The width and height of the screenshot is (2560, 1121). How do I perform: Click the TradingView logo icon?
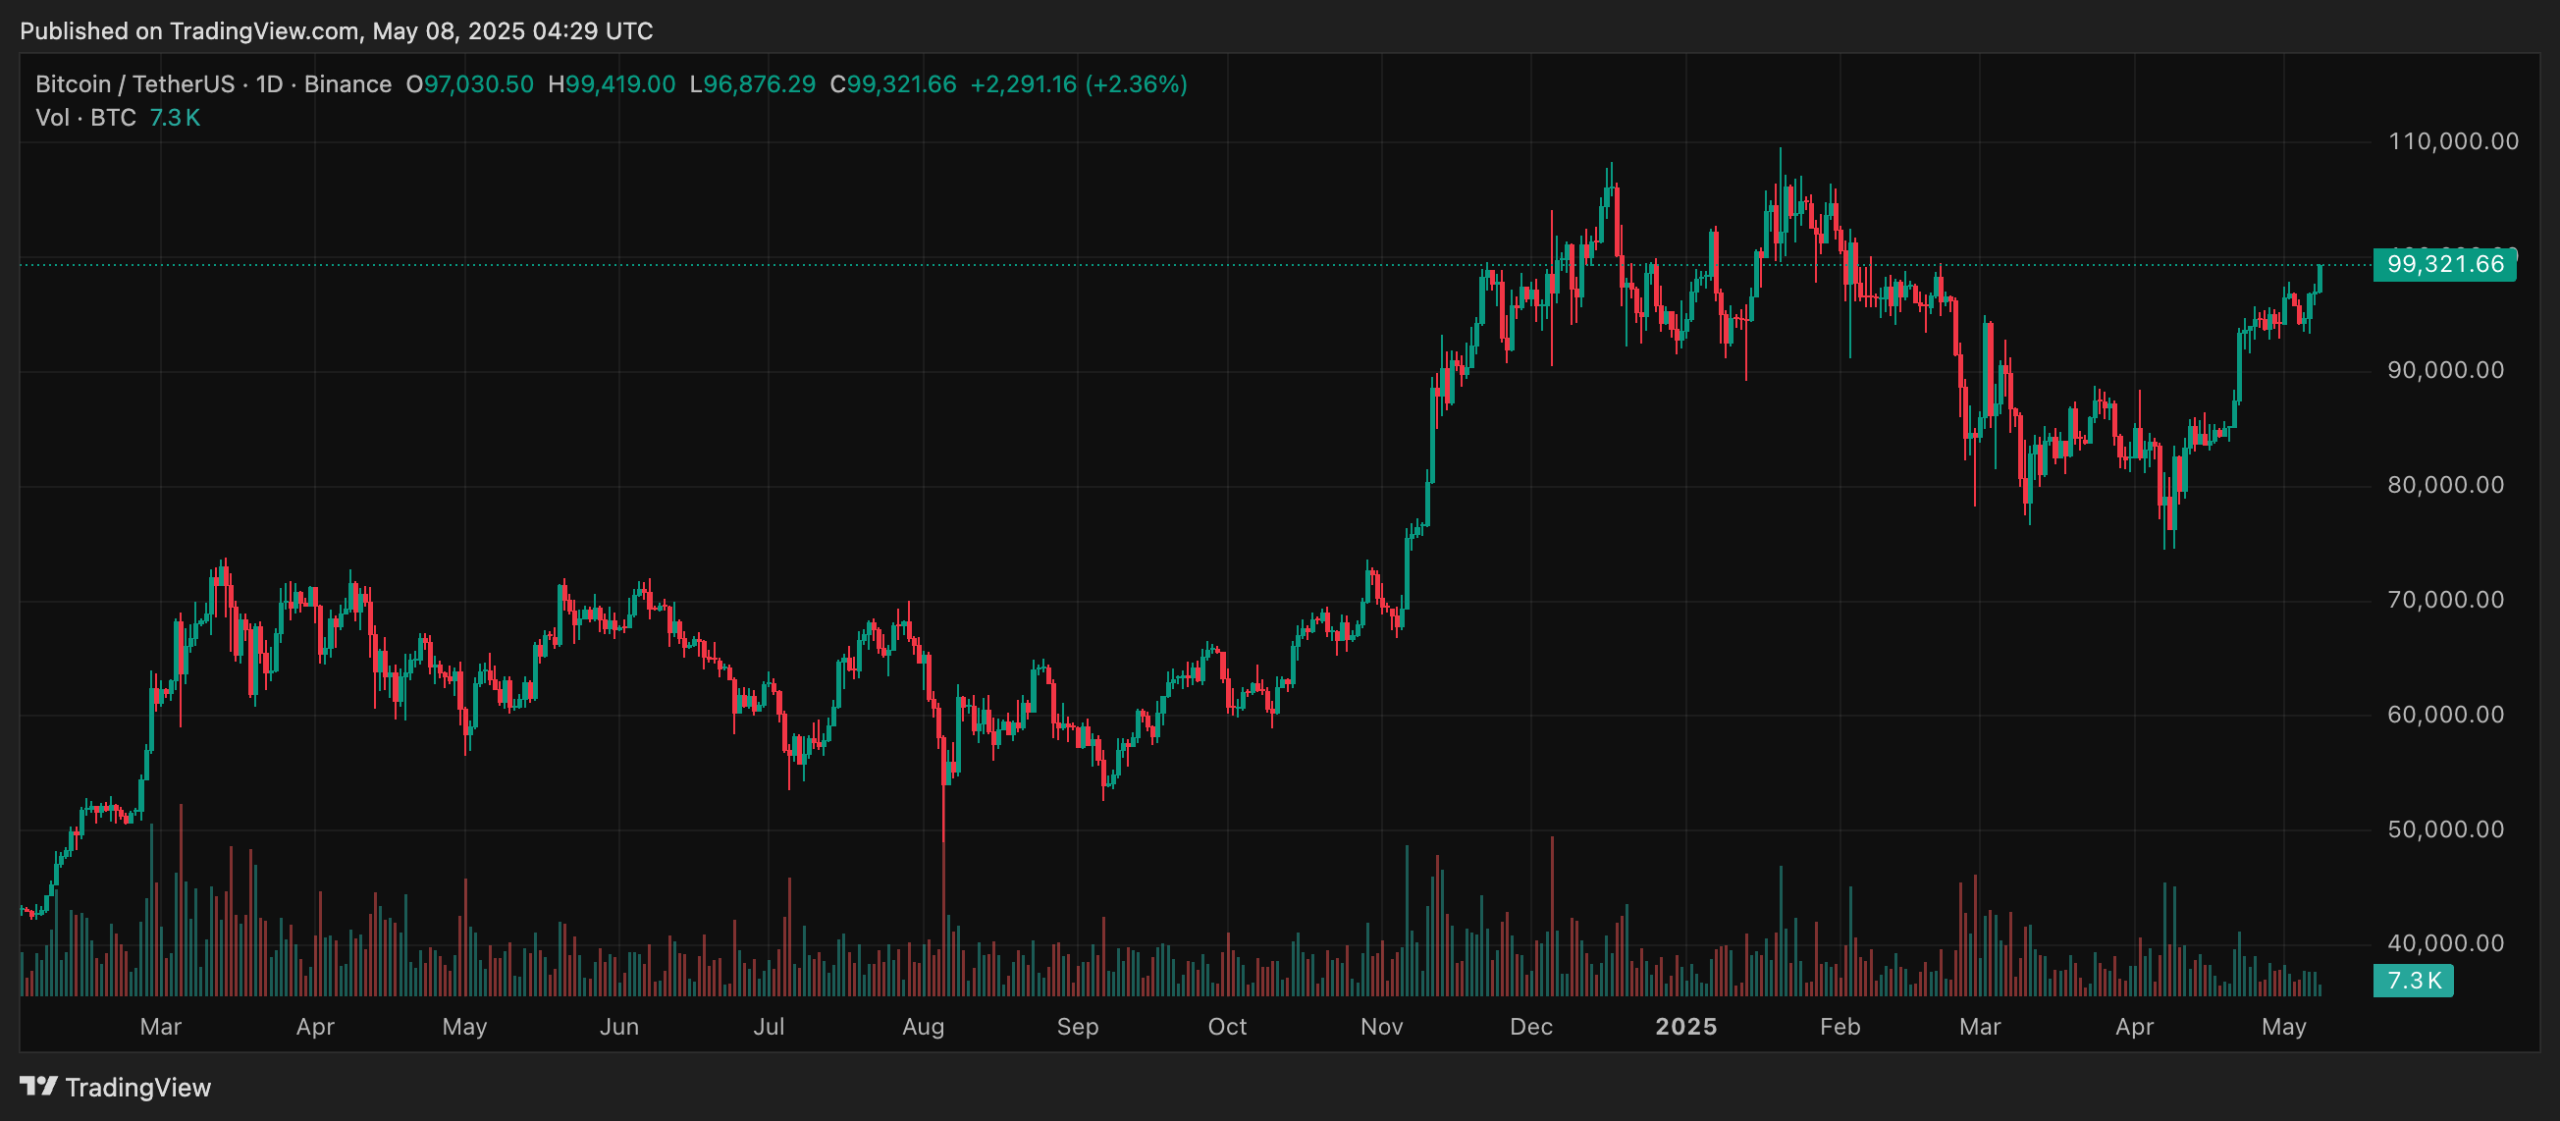pos(38,1086)
